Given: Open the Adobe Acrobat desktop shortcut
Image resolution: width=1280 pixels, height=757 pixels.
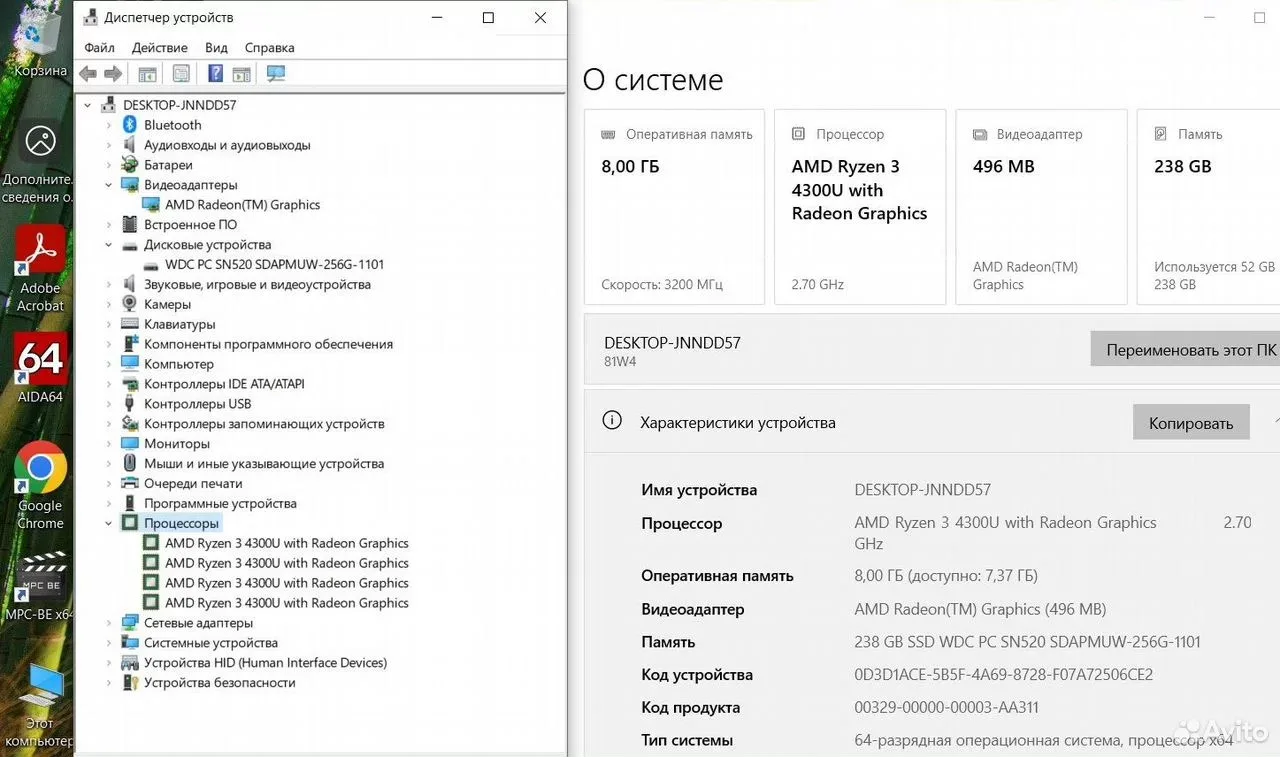Looking at the screenshot, I should coord(40,270).
